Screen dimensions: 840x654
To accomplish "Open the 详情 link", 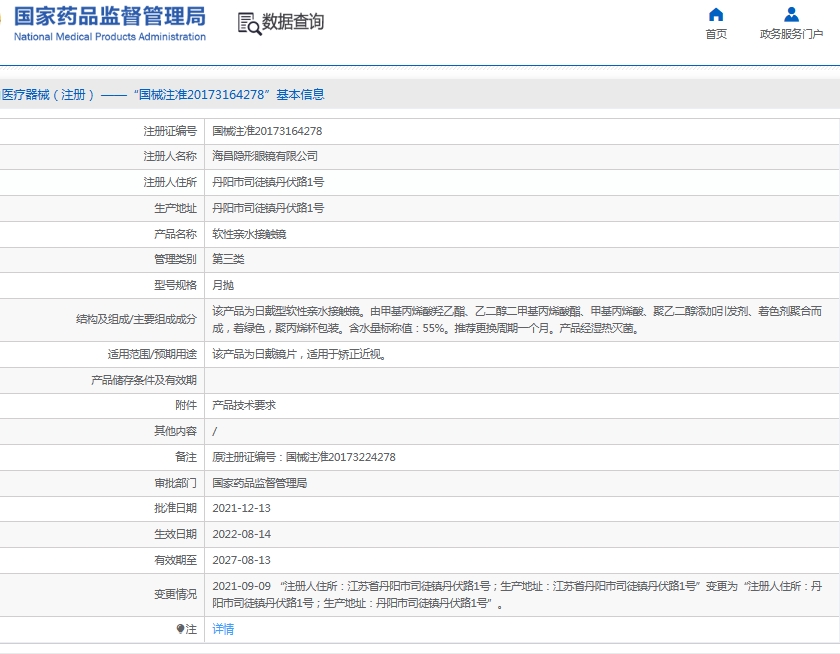I will (223, 629).
